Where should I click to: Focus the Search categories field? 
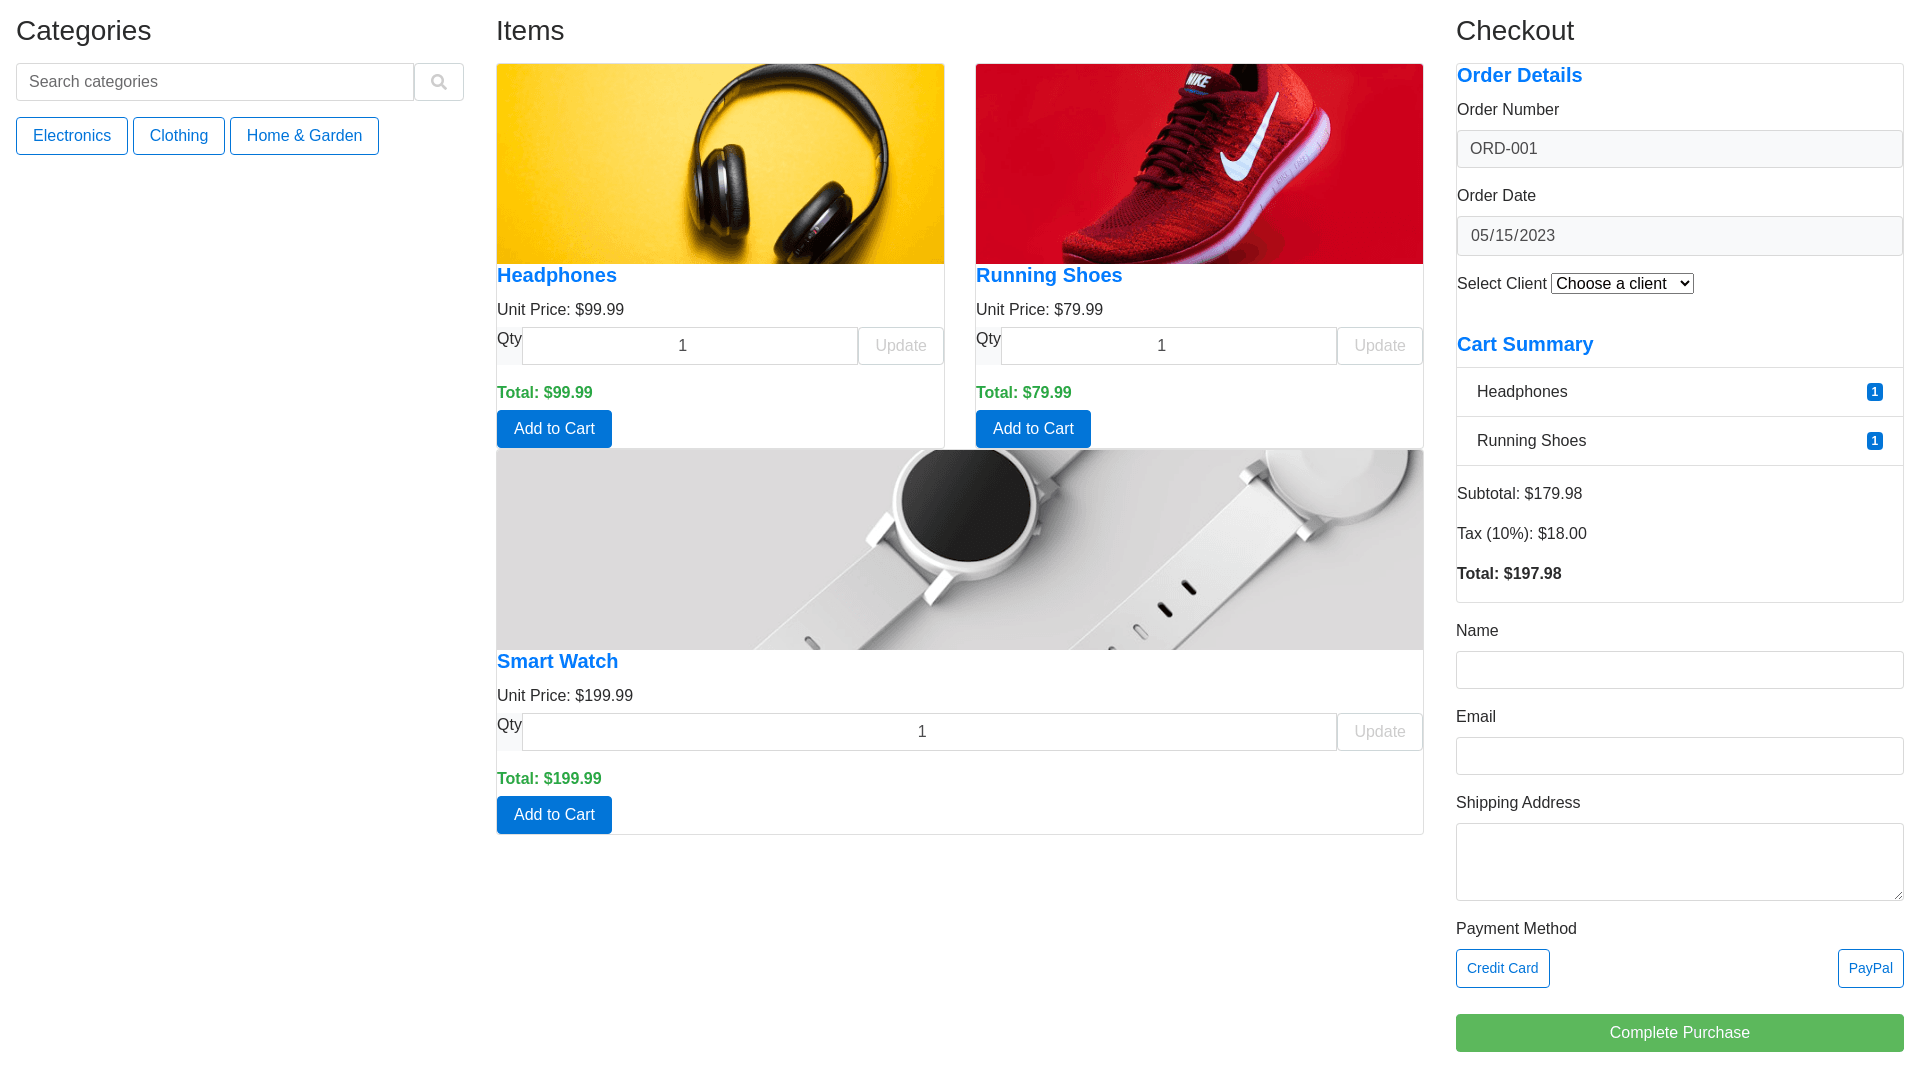215,82
